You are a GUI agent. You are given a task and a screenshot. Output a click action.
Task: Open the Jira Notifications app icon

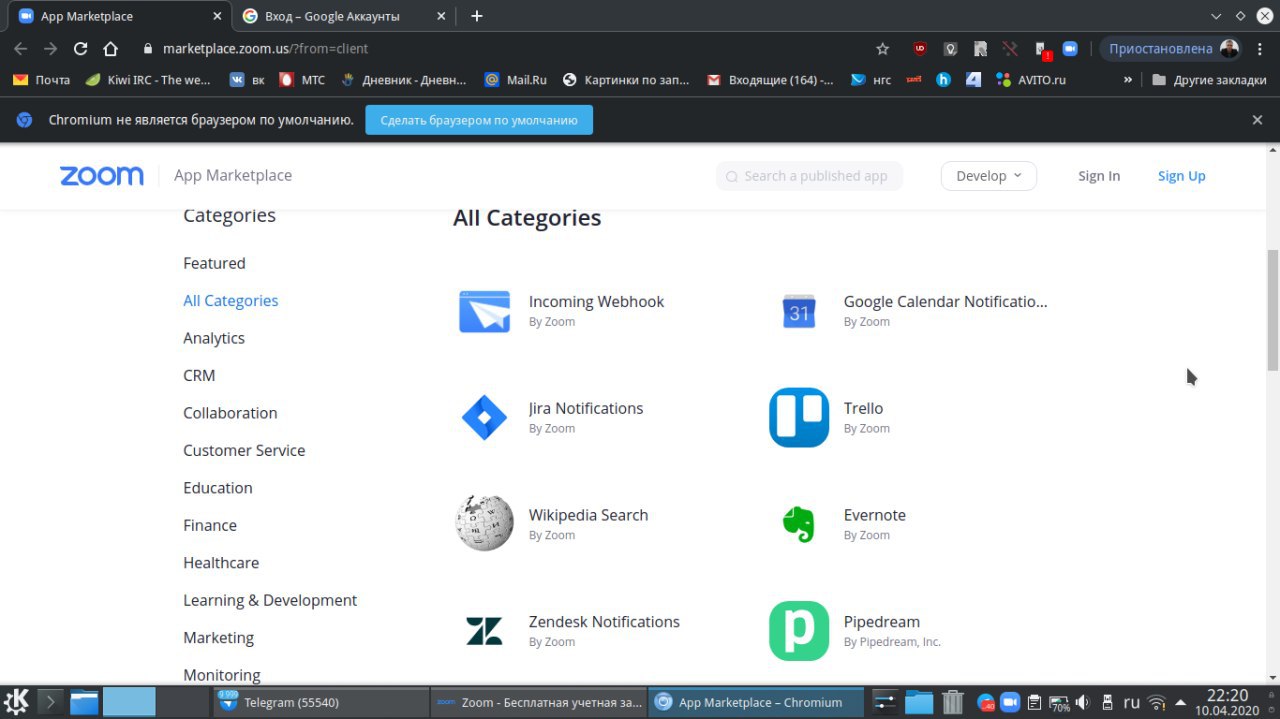tap(484, 418)
